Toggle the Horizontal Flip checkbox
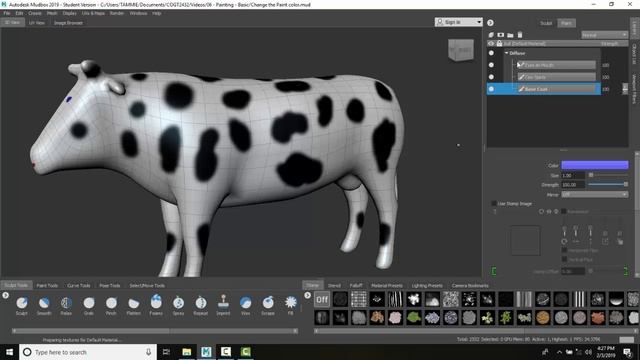Screen dimensions: 640x360 tap(564, 250)
